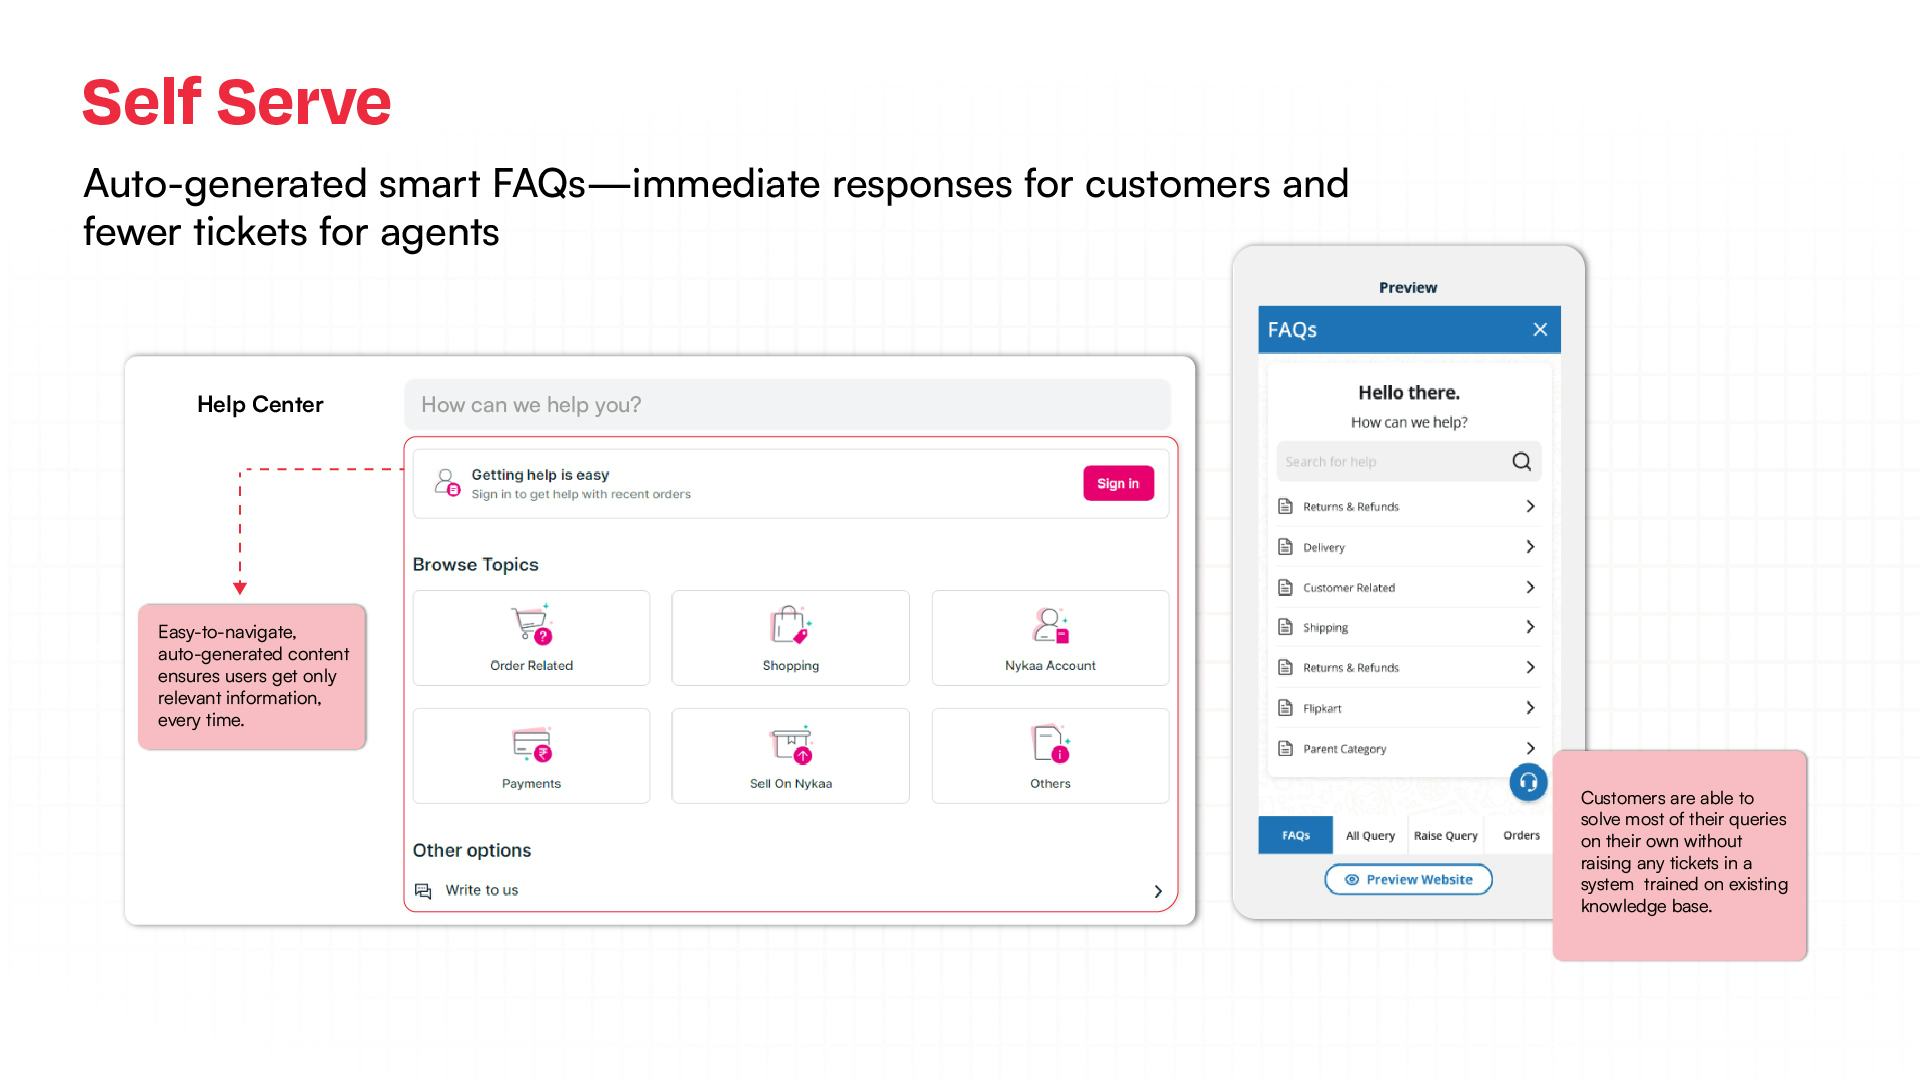The image size is (1920, 1080).
Task: Click the headset support chat icon
Action: (x=1528, y=782)
